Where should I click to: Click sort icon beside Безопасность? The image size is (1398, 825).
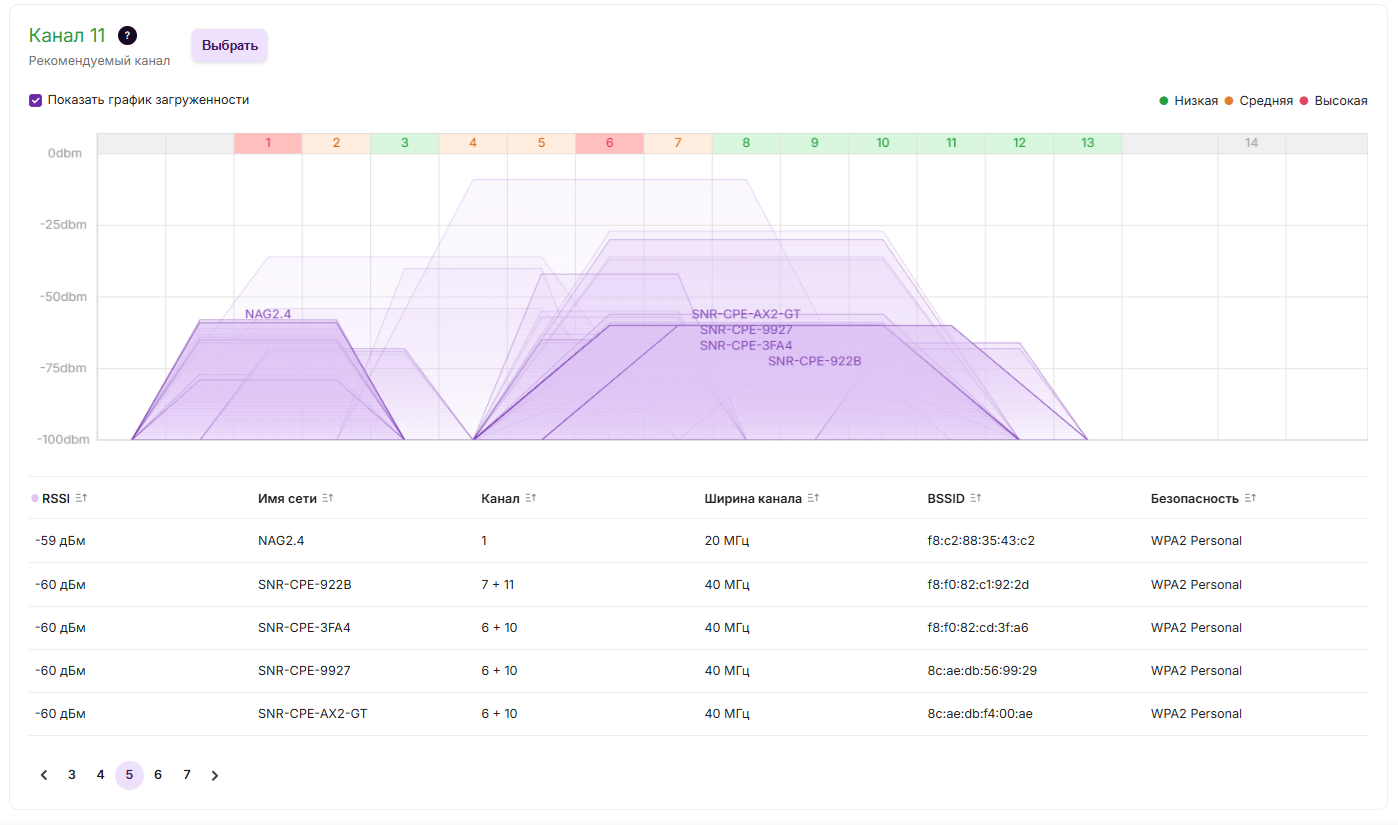pos(1250,498)
